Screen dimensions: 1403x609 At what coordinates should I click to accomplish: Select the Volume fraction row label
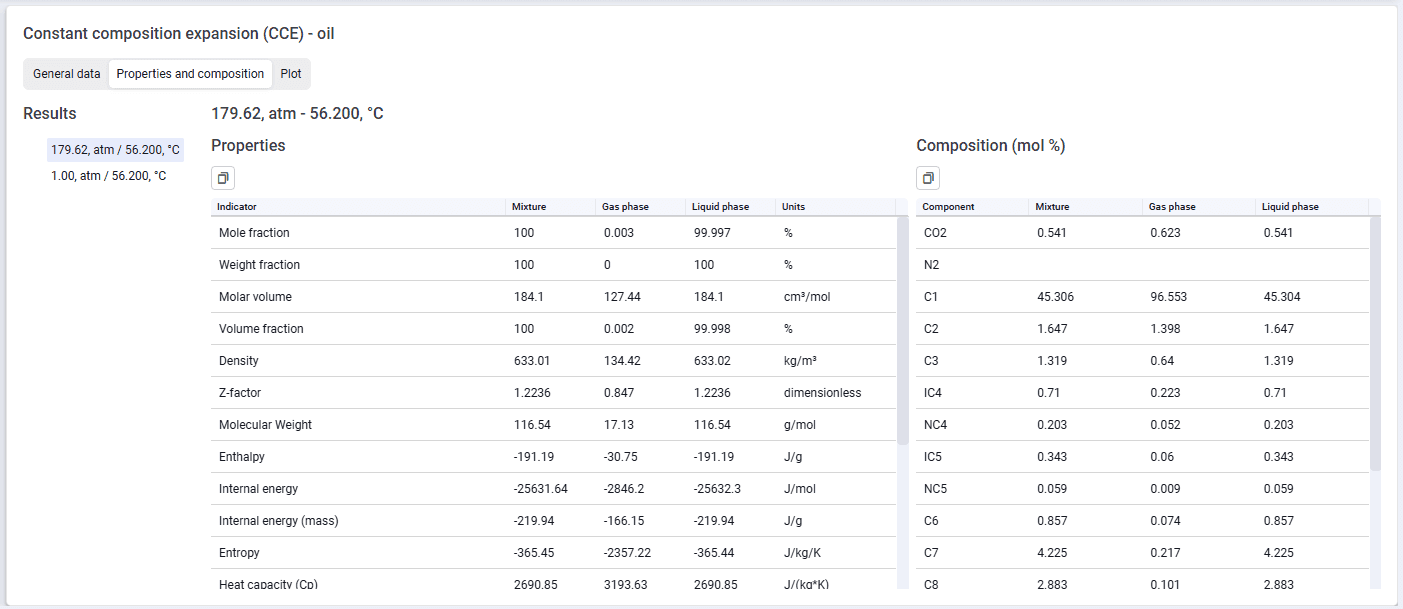pos(261,329)
